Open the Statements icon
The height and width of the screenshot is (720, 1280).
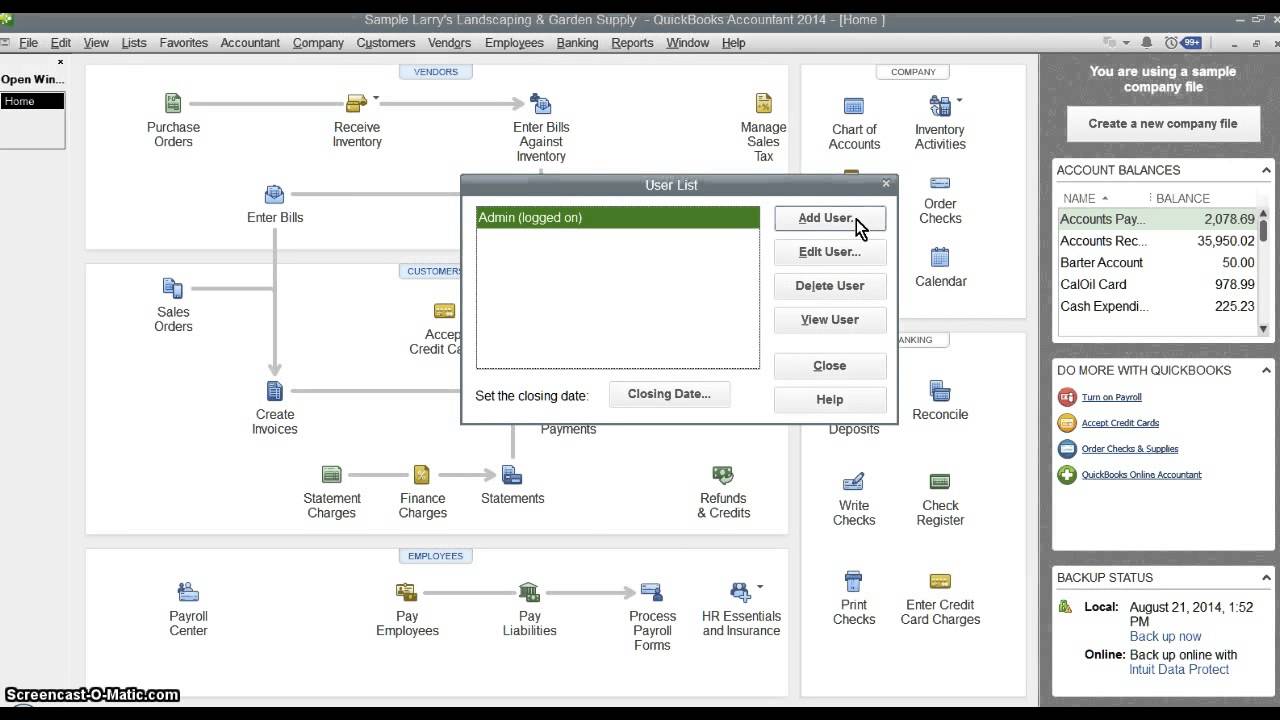click(x=512, y=474)
